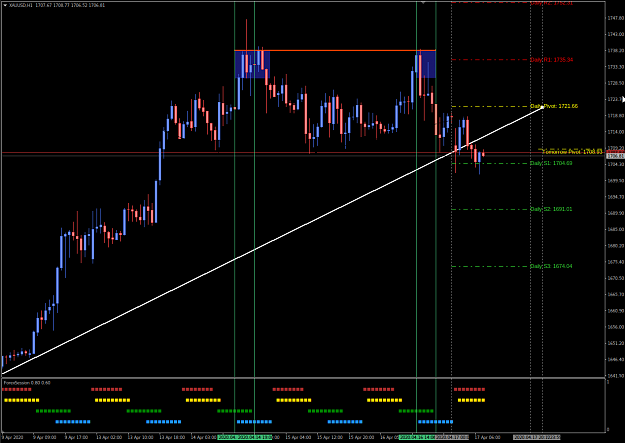Click the 13 Apr 02:00 time axis label
This screenshot has width=625, height=443.
(109, 437)
